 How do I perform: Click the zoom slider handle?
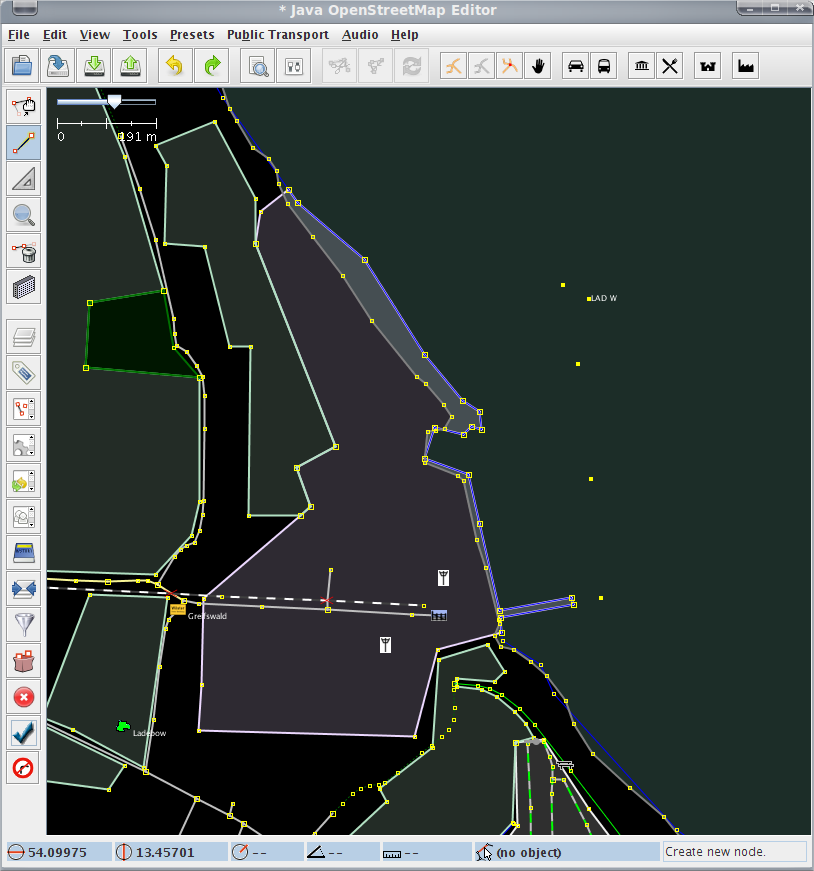[114, 101]
